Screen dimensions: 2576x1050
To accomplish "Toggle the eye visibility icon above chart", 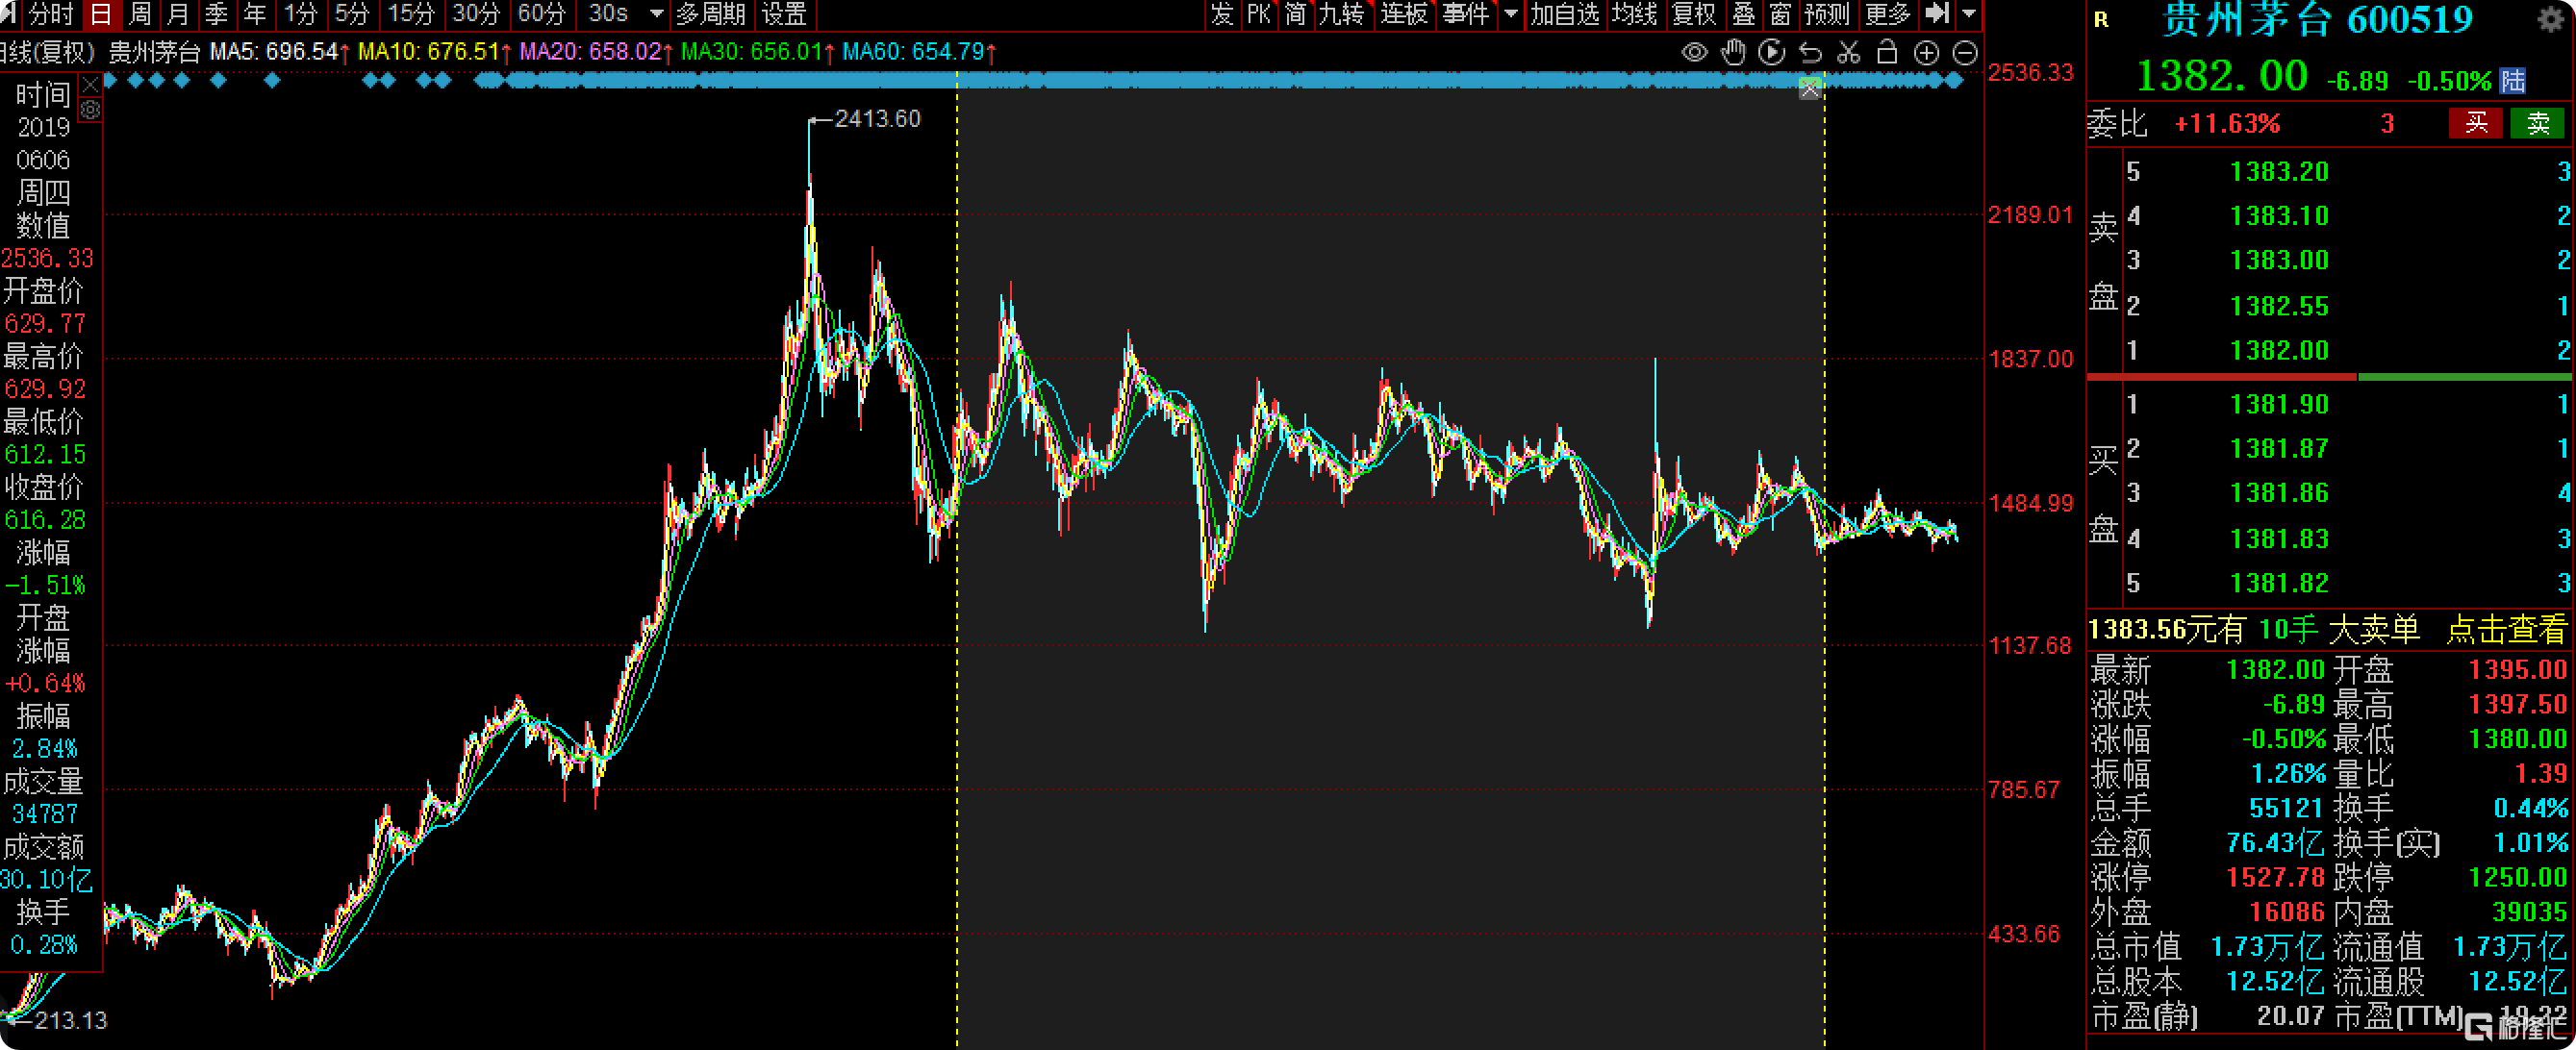I will (x=1694, y=52).
